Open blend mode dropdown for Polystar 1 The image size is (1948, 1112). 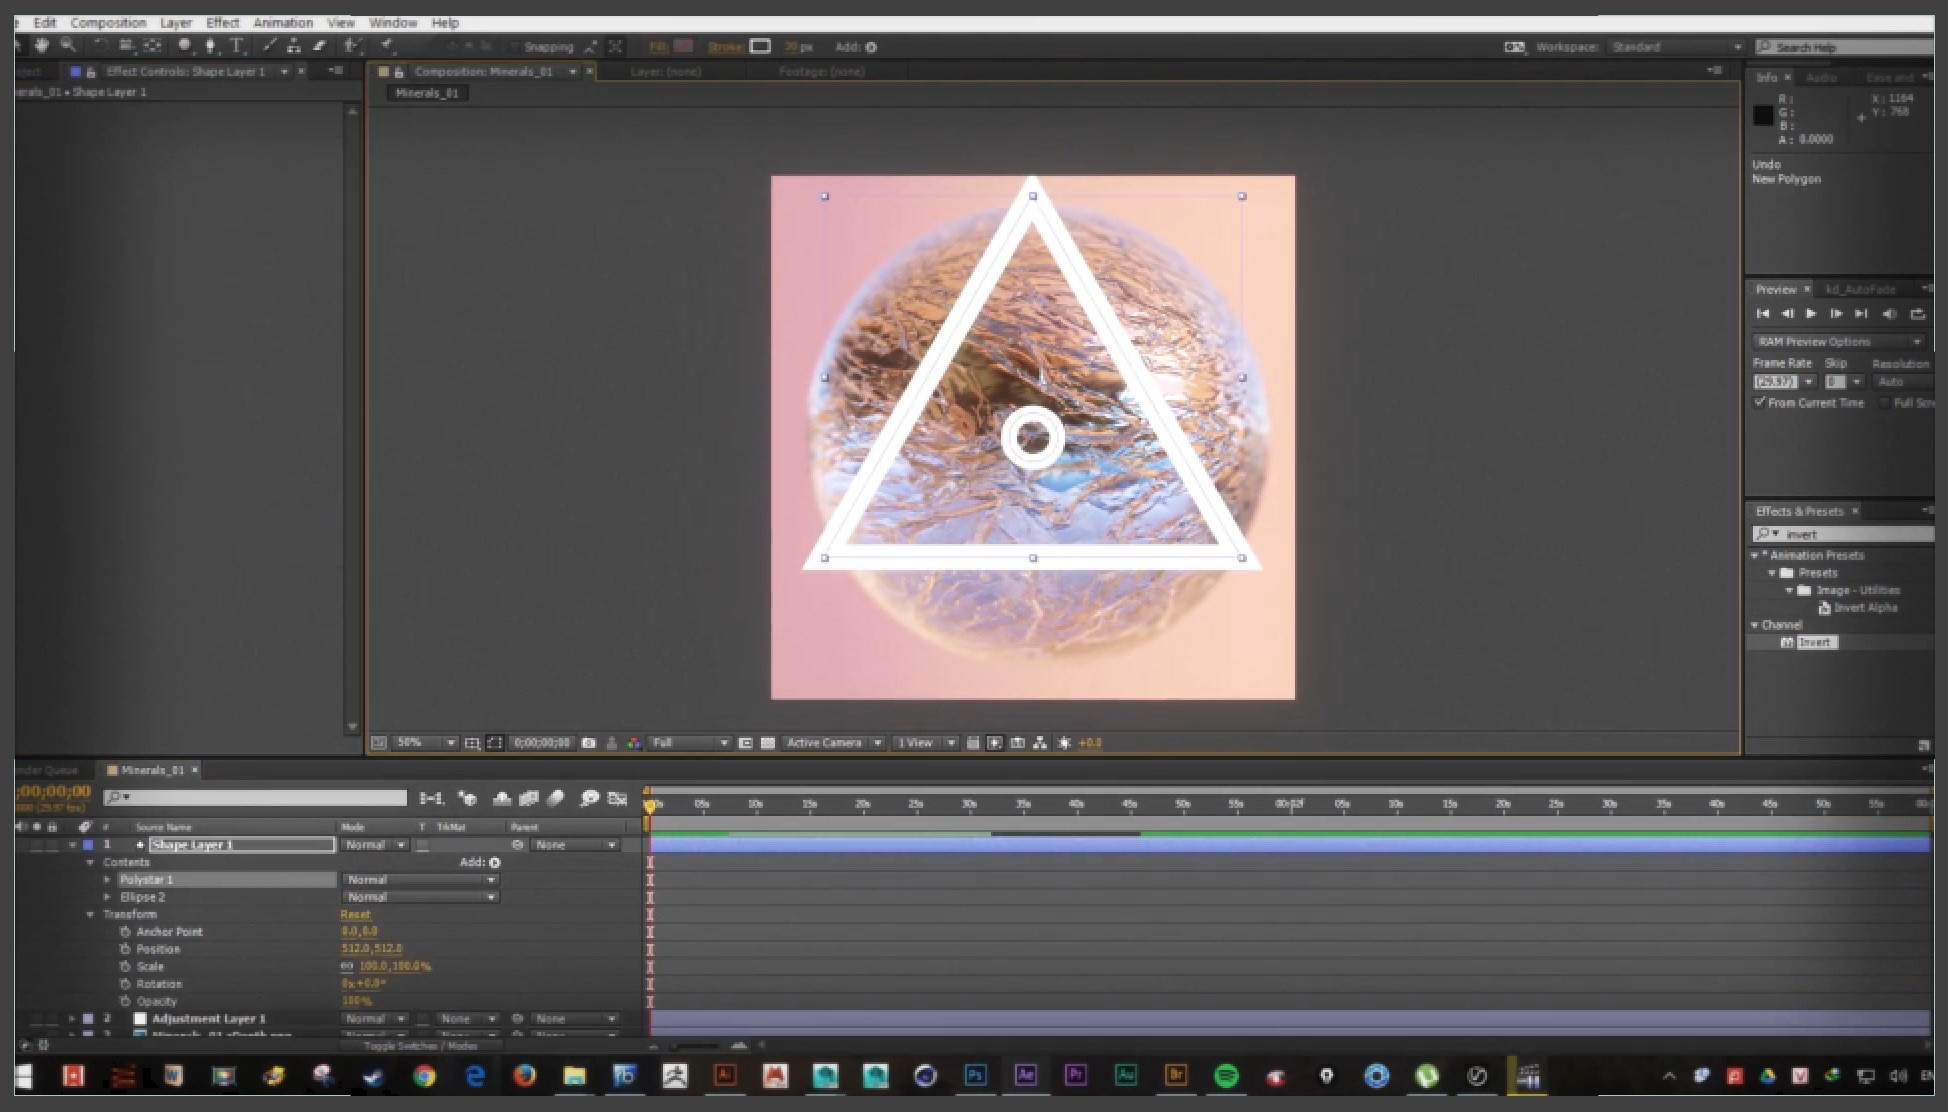point(420,880)
